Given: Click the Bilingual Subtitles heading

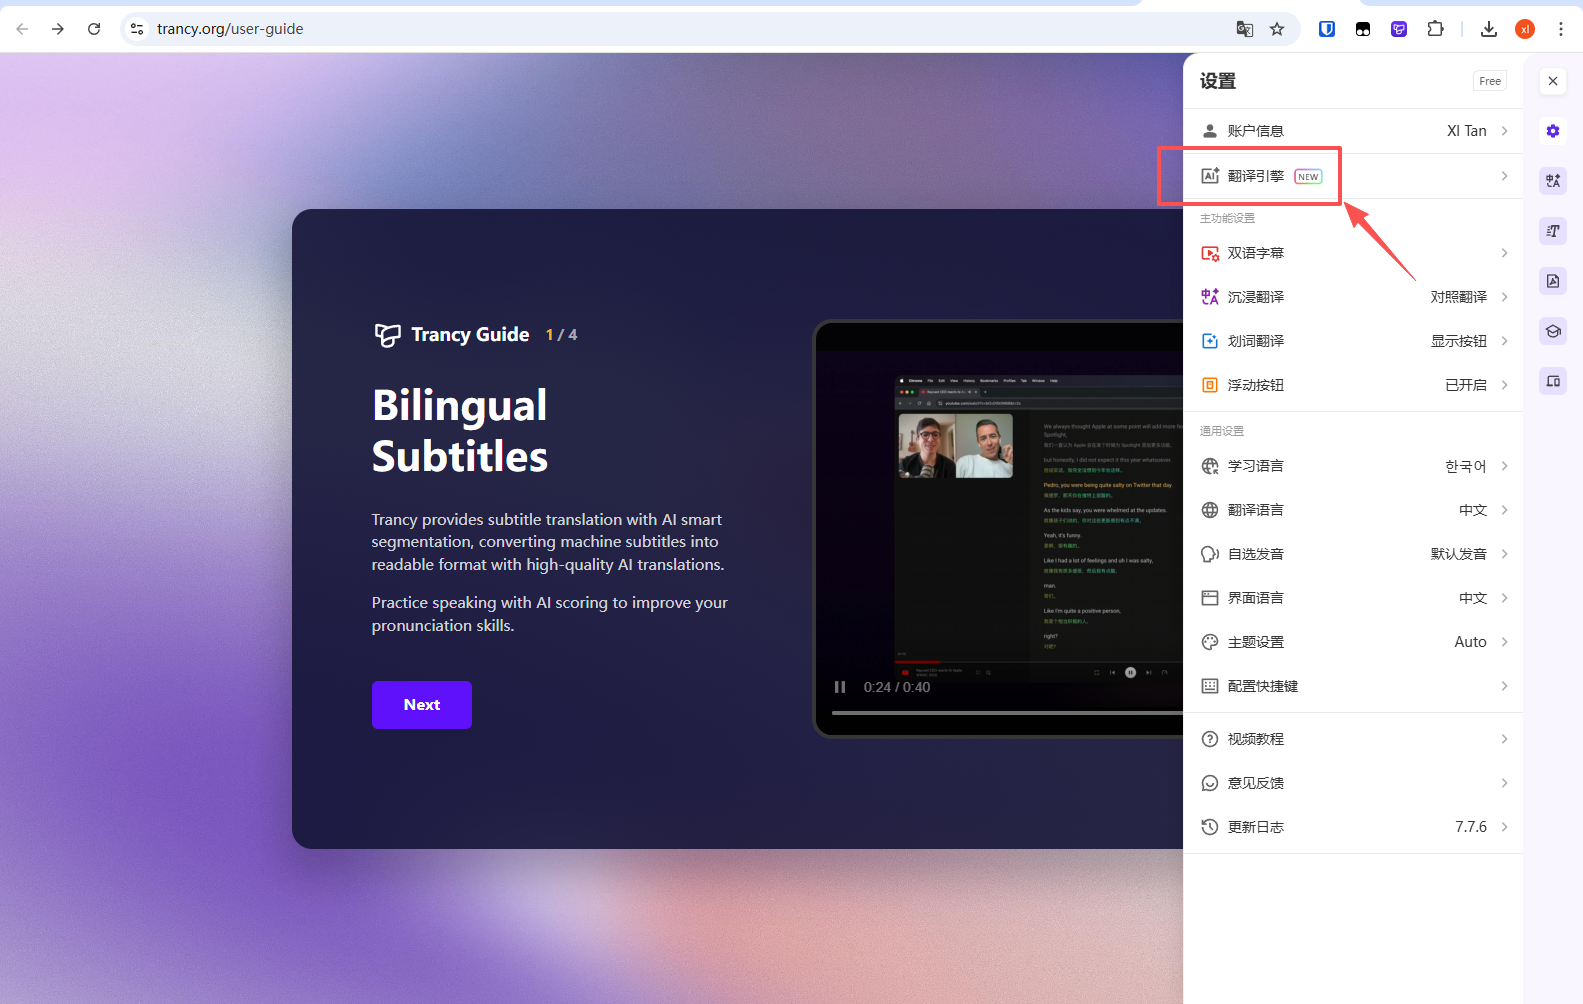Looking at the screenshot, I should point(460,431).
